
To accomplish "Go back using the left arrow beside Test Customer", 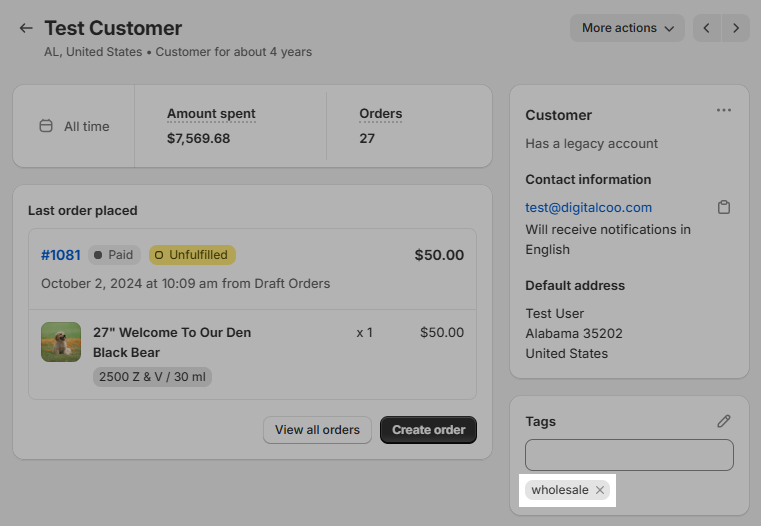I will pos(26,28).
